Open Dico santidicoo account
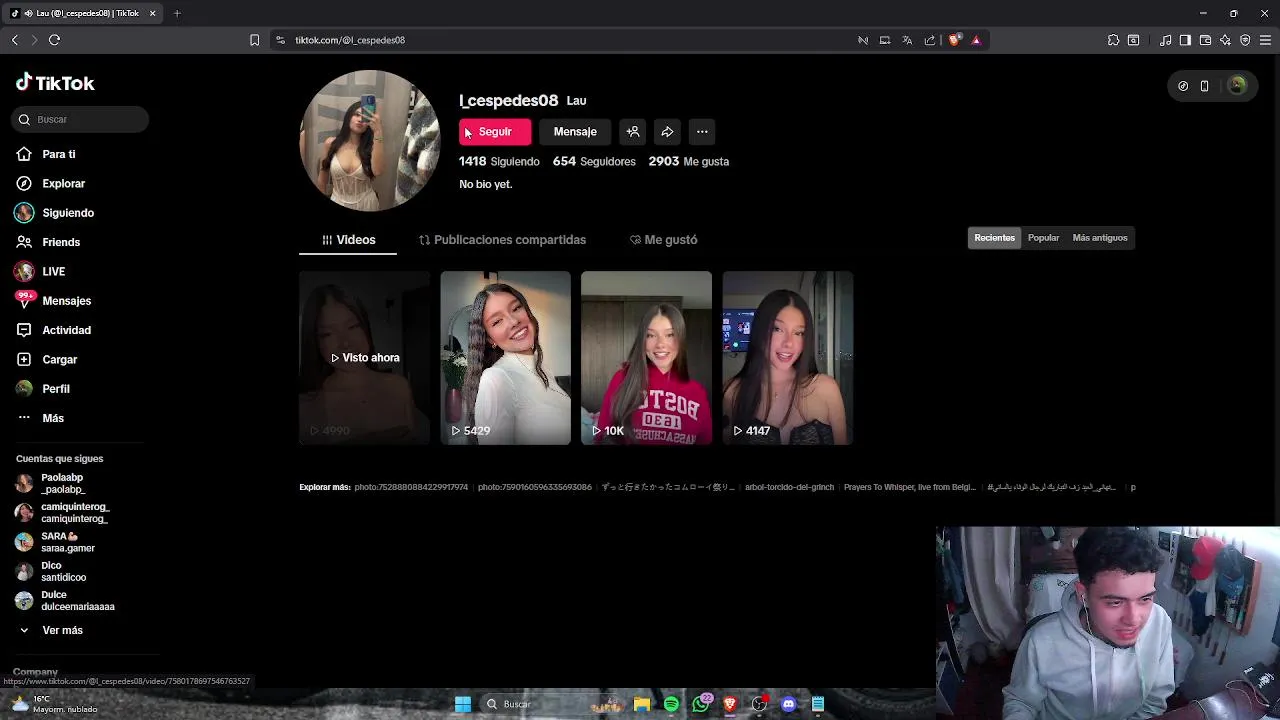Screen dimensions: 1280x720 point(50,571)
